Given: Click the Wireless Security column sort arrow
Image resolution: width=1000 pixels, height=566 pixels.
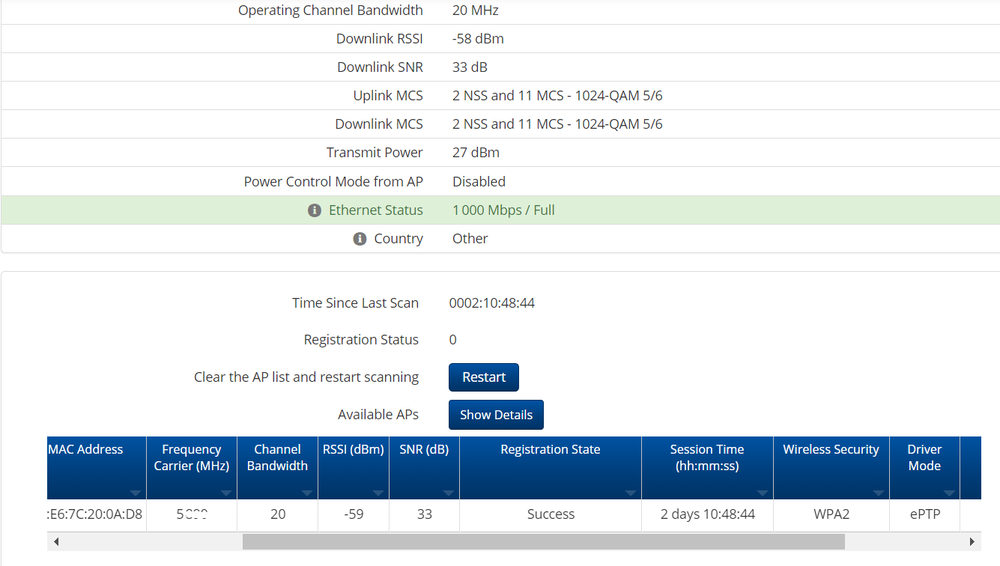Looking at the screenshot, I should [878, 492].
